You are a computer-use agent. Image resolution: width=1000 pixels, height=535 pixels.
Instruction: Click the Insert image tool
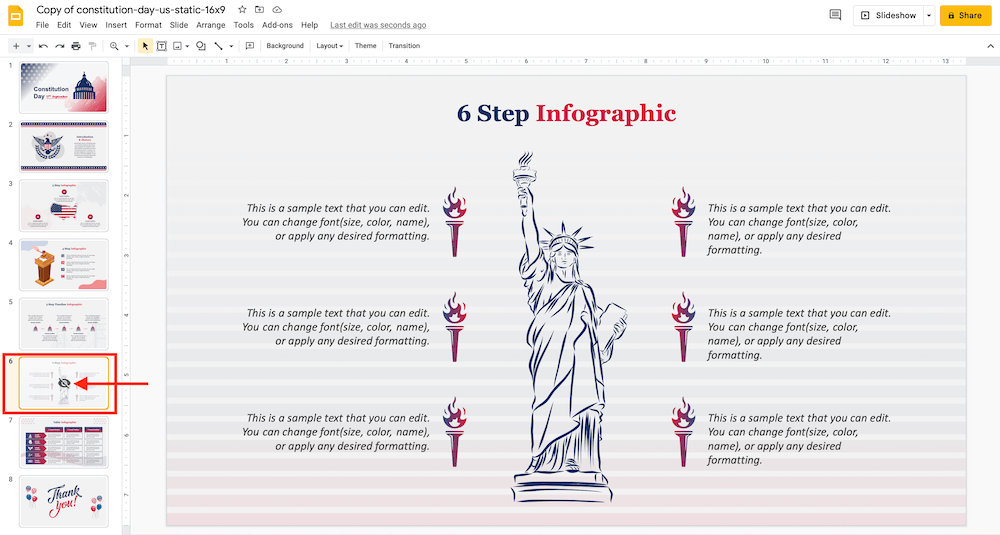coord(177,46)
